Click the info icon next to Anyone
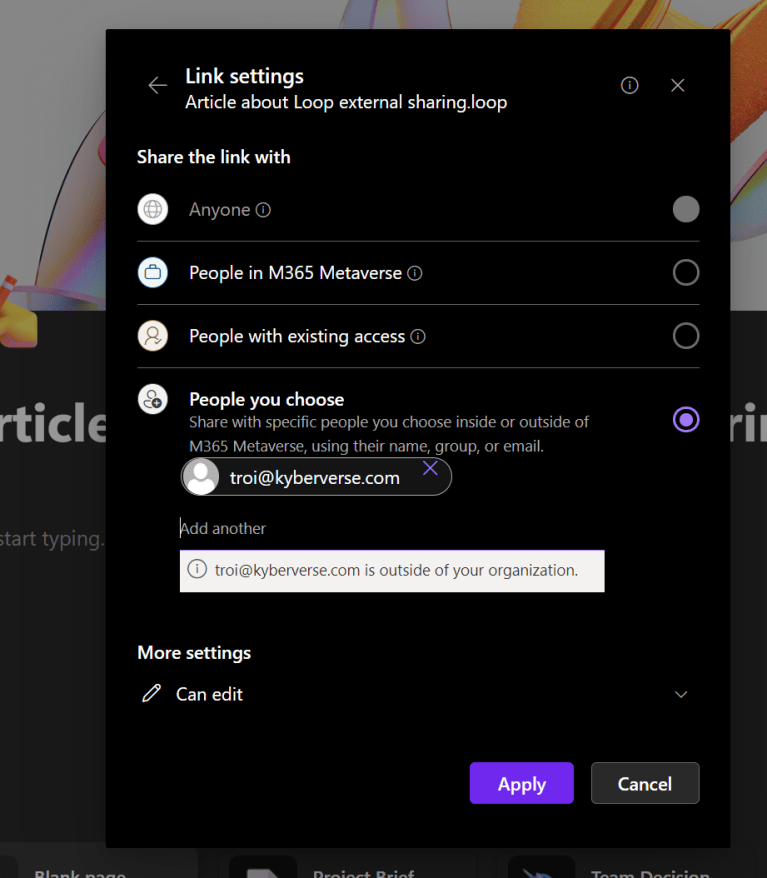This screenshot has height=878, width=767. 263,210
